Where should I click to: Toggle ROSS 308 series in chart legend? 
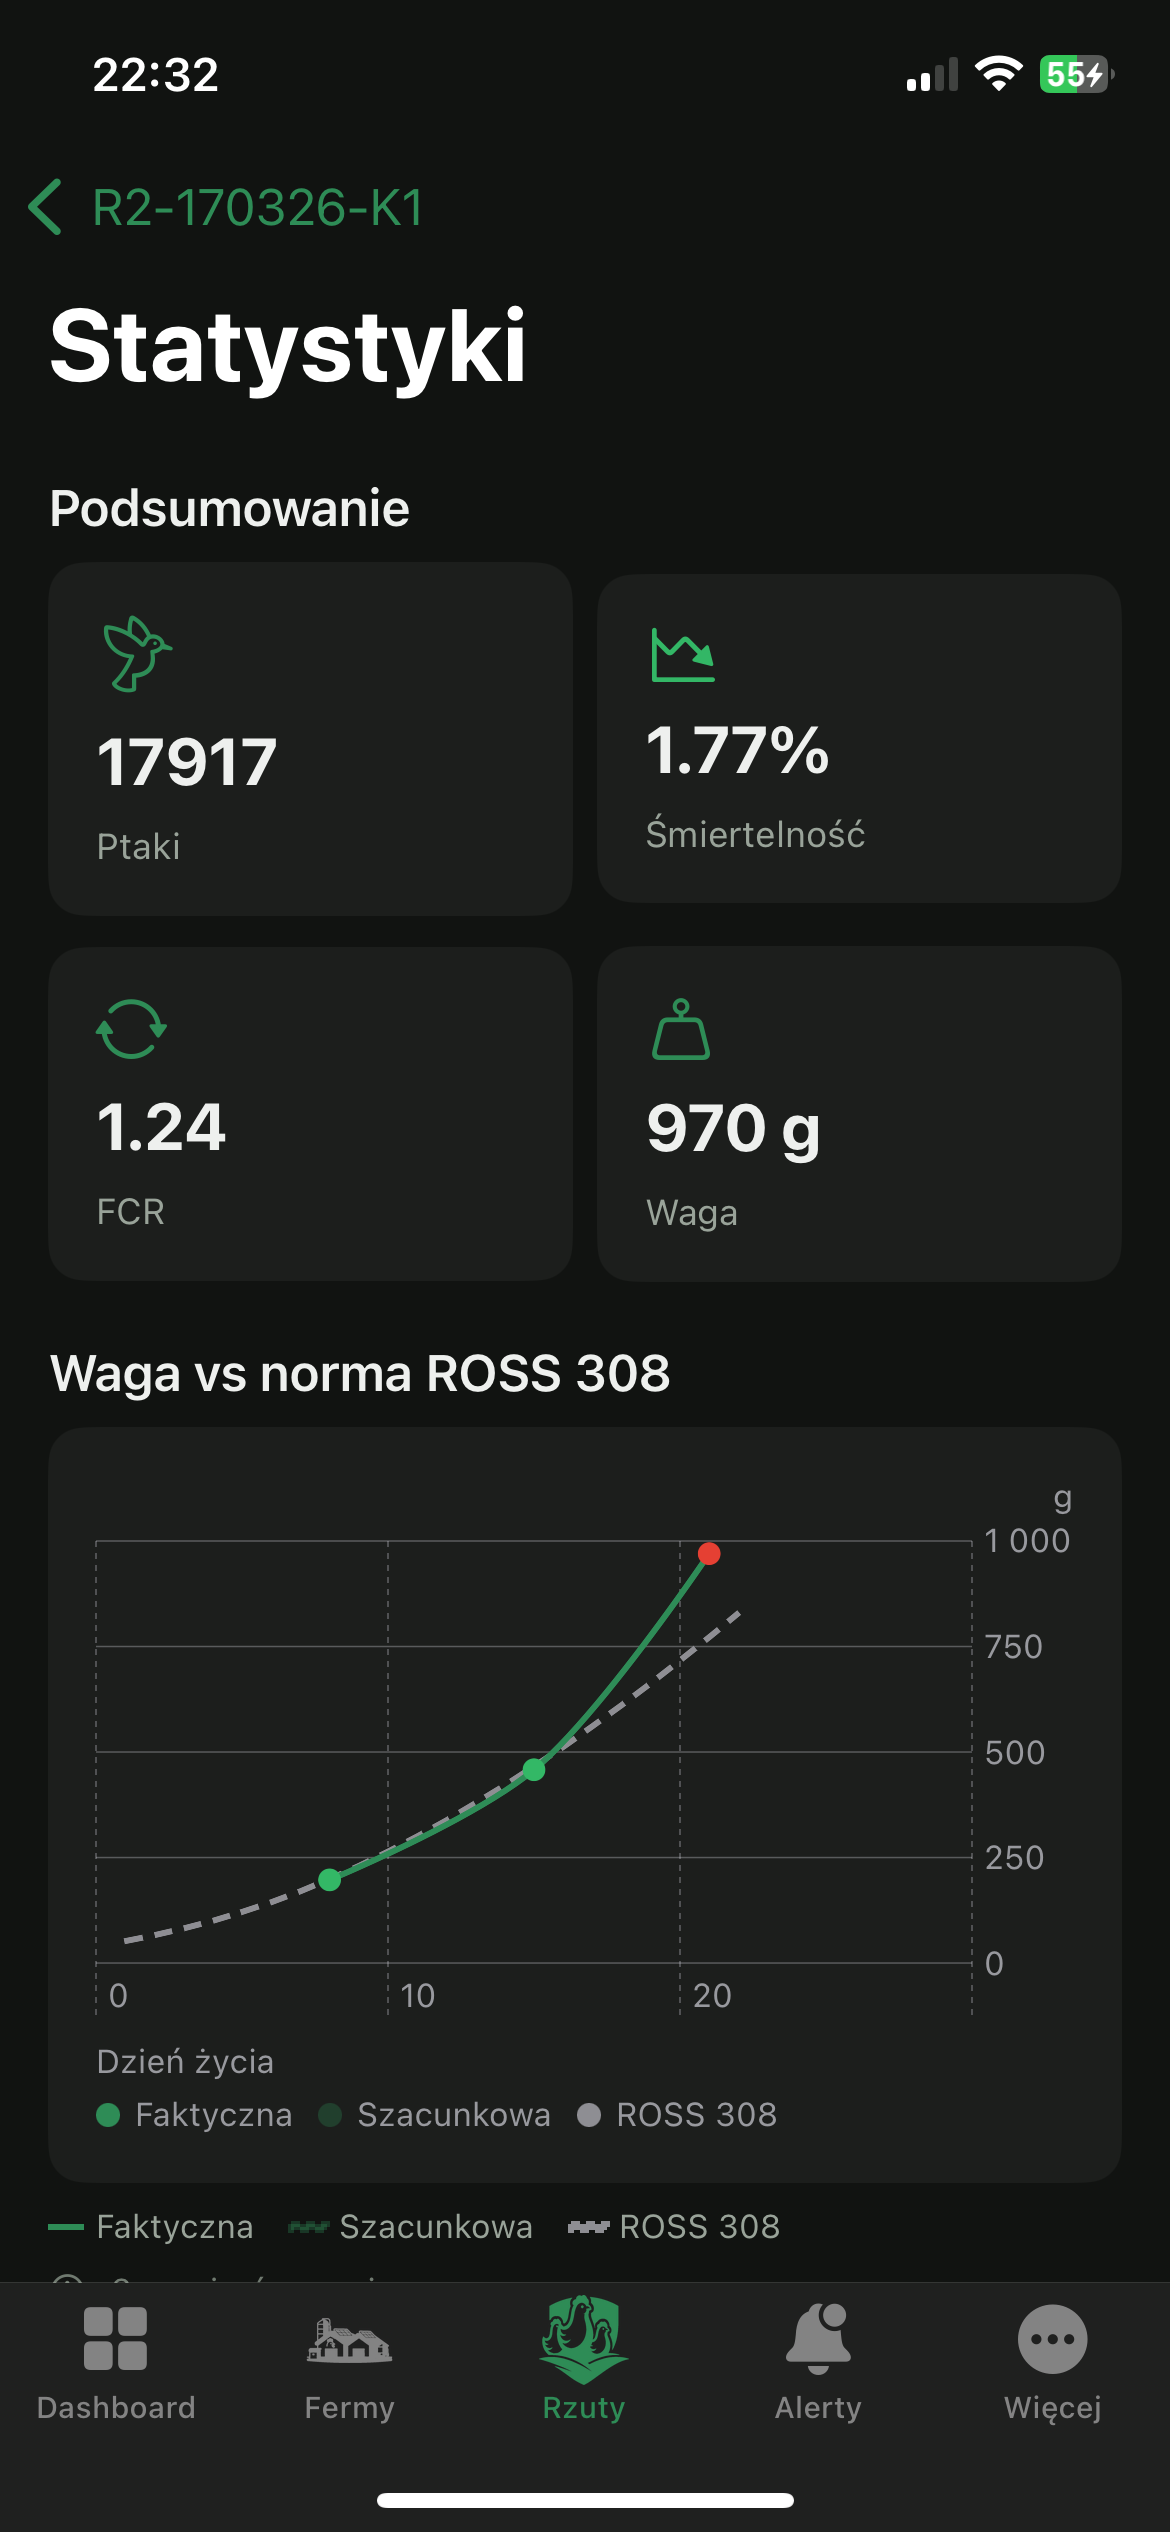pyautogui.click(x=677, y=2114)
